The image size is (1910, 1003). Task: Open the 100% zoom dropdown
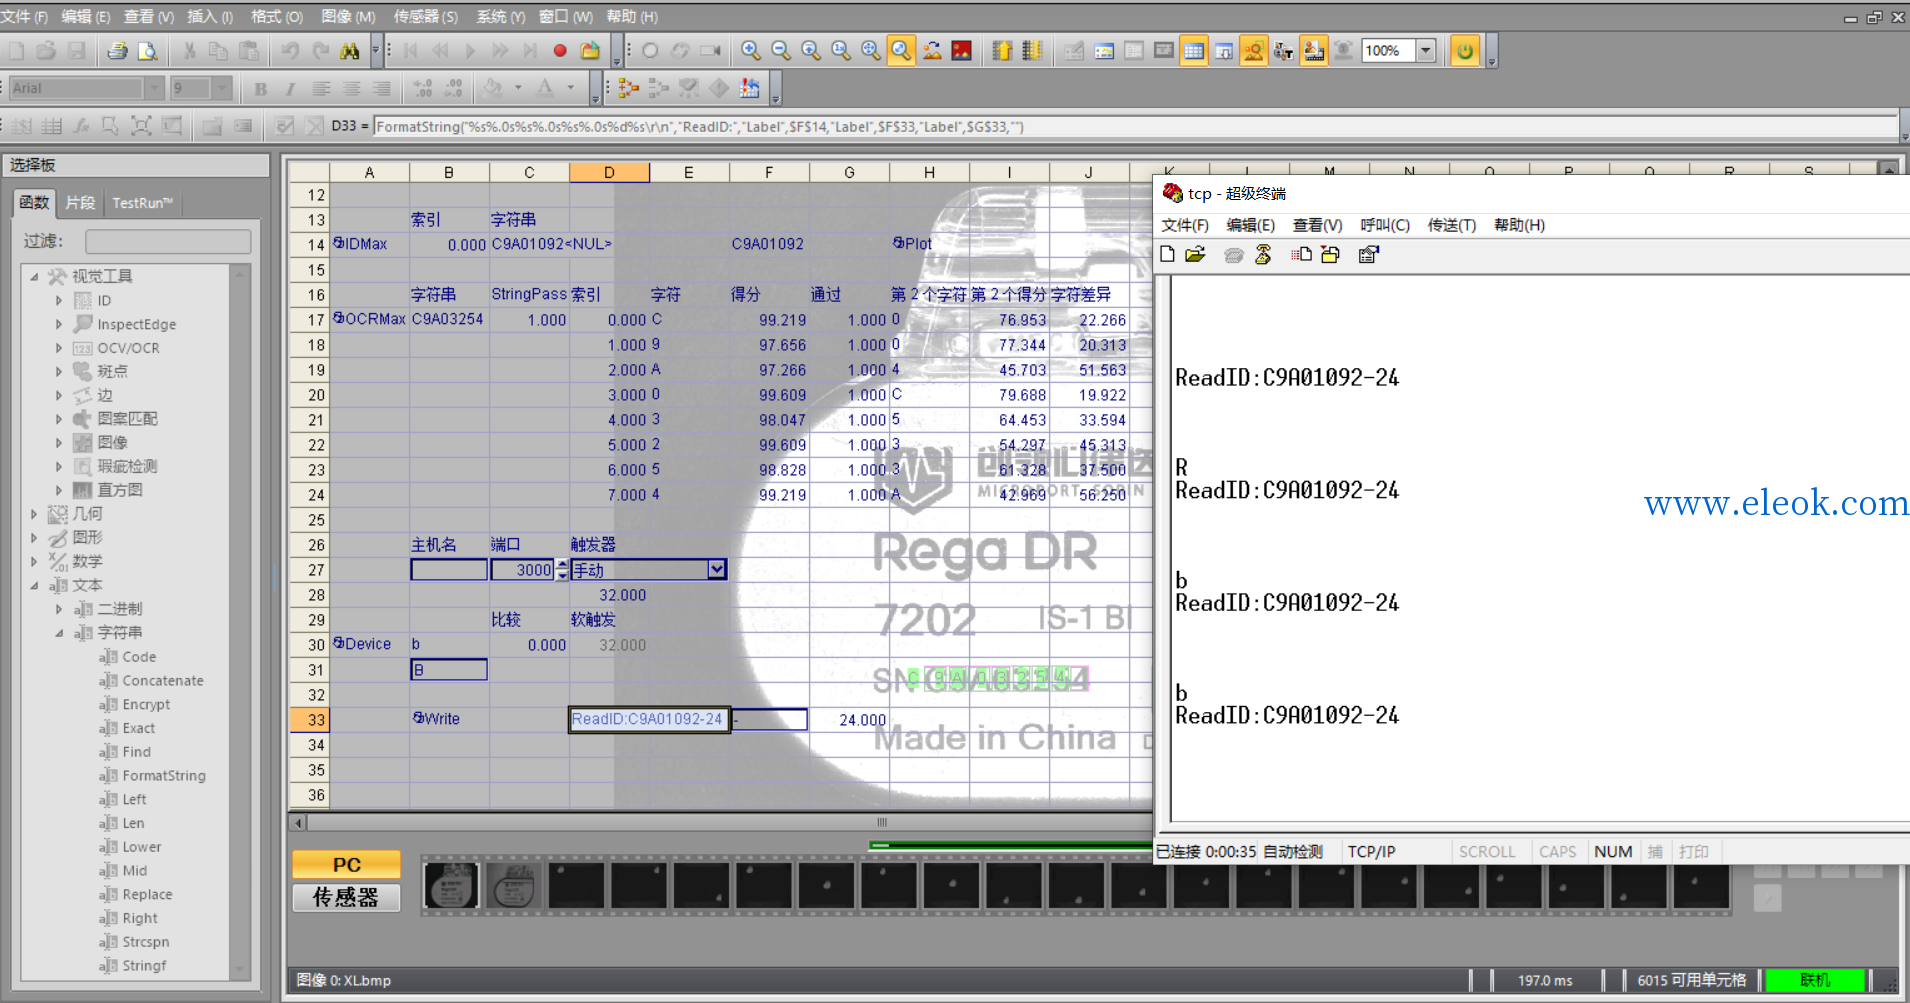[x=1426, y=51]
